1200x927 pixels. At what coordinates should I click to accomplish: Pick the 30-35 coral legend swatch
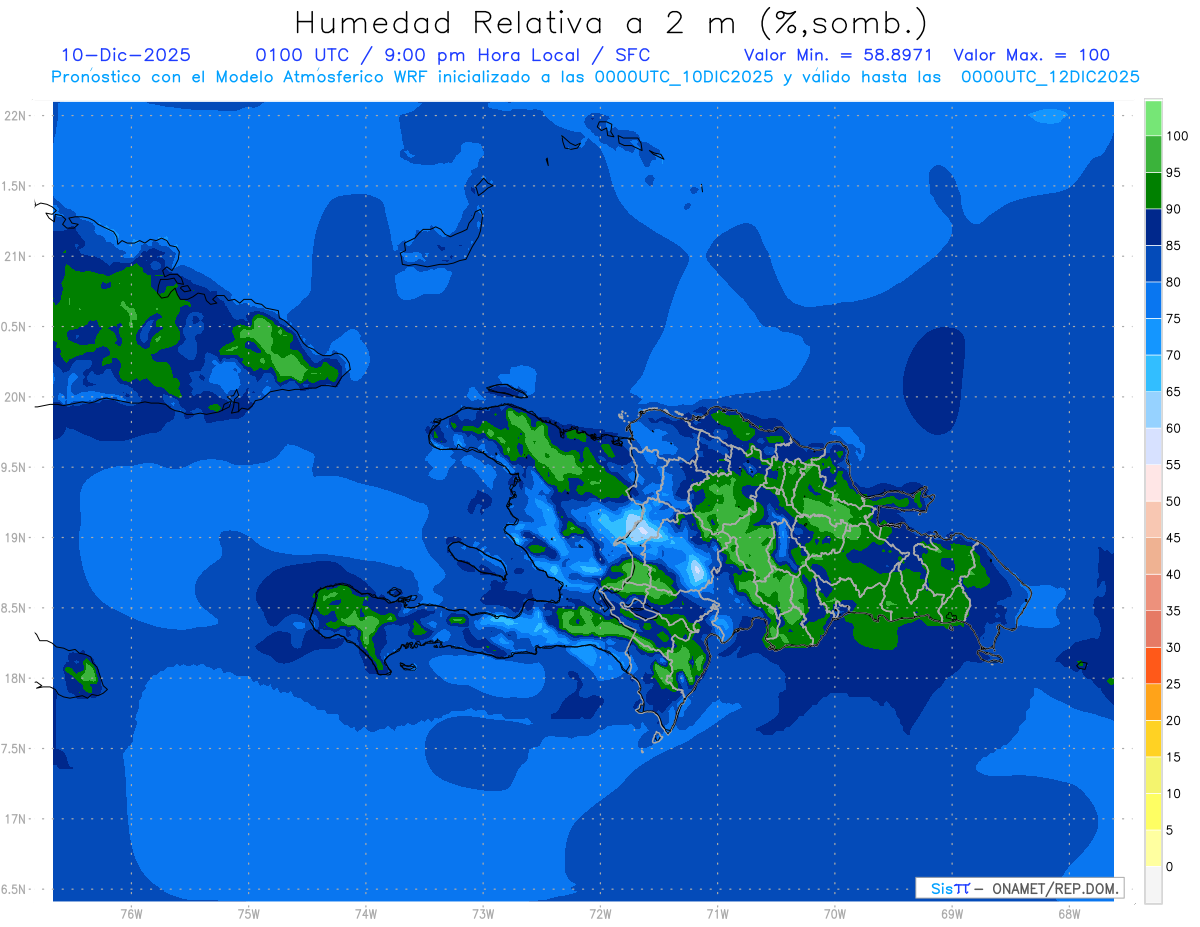tap(1153, 628)
